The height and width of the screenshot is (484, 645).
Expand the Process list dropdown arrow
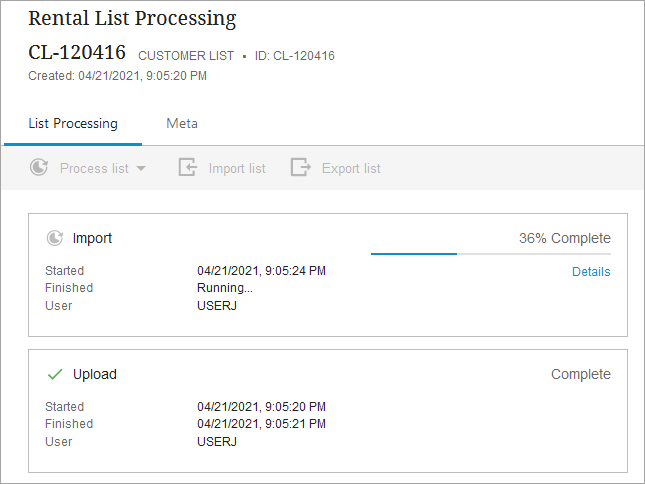point(141,169)
